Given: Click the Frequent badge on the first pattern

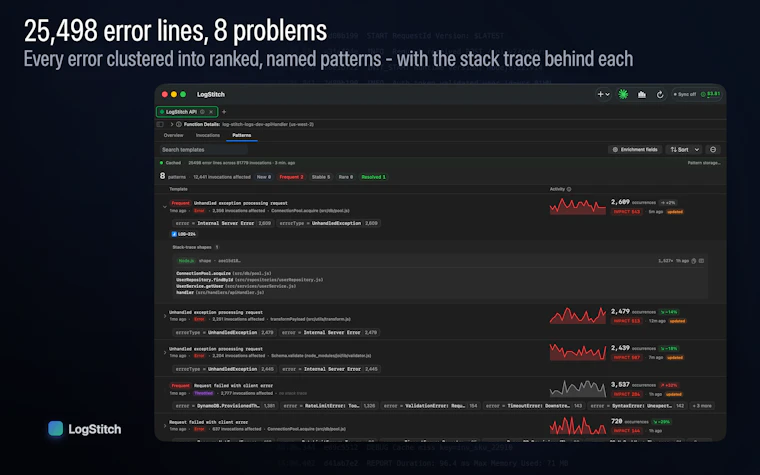Looking at the screenshot, I should pos(180,203).
